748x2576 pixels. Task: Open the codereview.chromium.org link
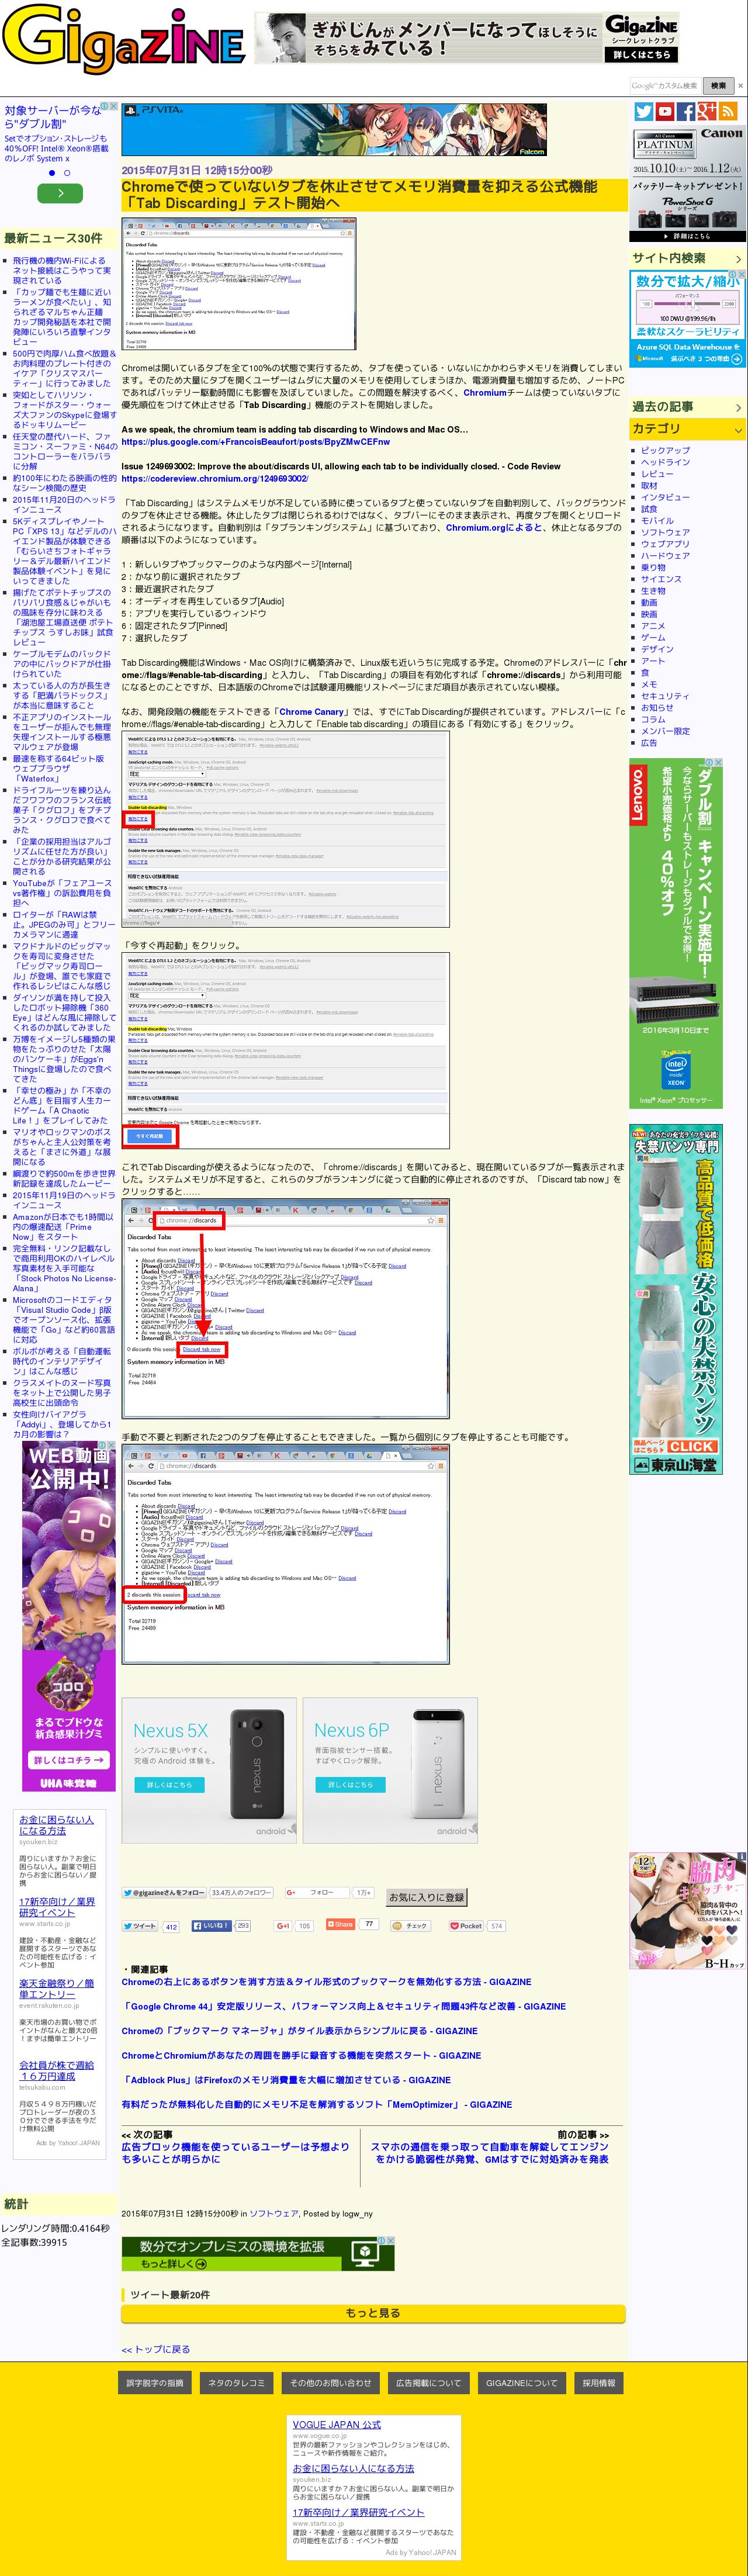pyautogui.click(x=215, y=479)
